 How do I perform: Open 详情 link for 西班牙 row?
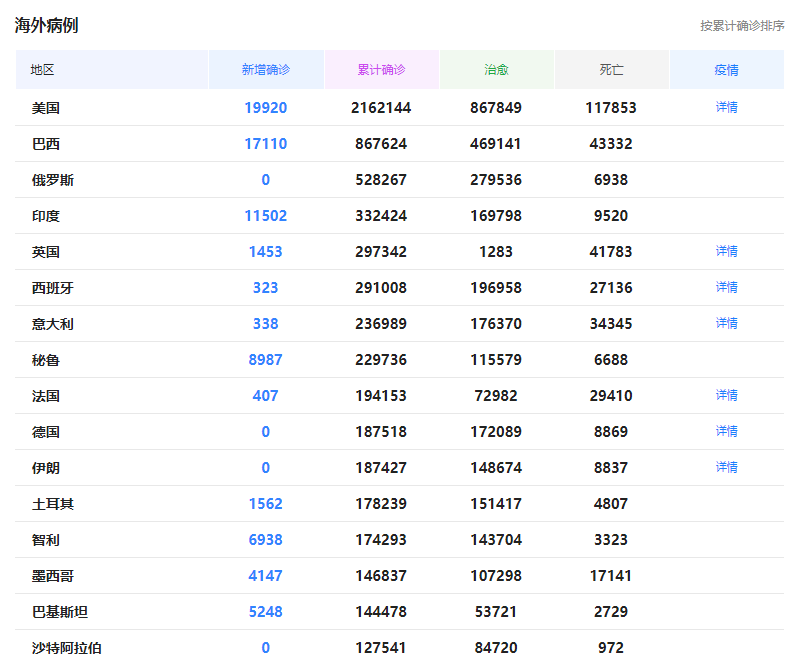point(726,287)
